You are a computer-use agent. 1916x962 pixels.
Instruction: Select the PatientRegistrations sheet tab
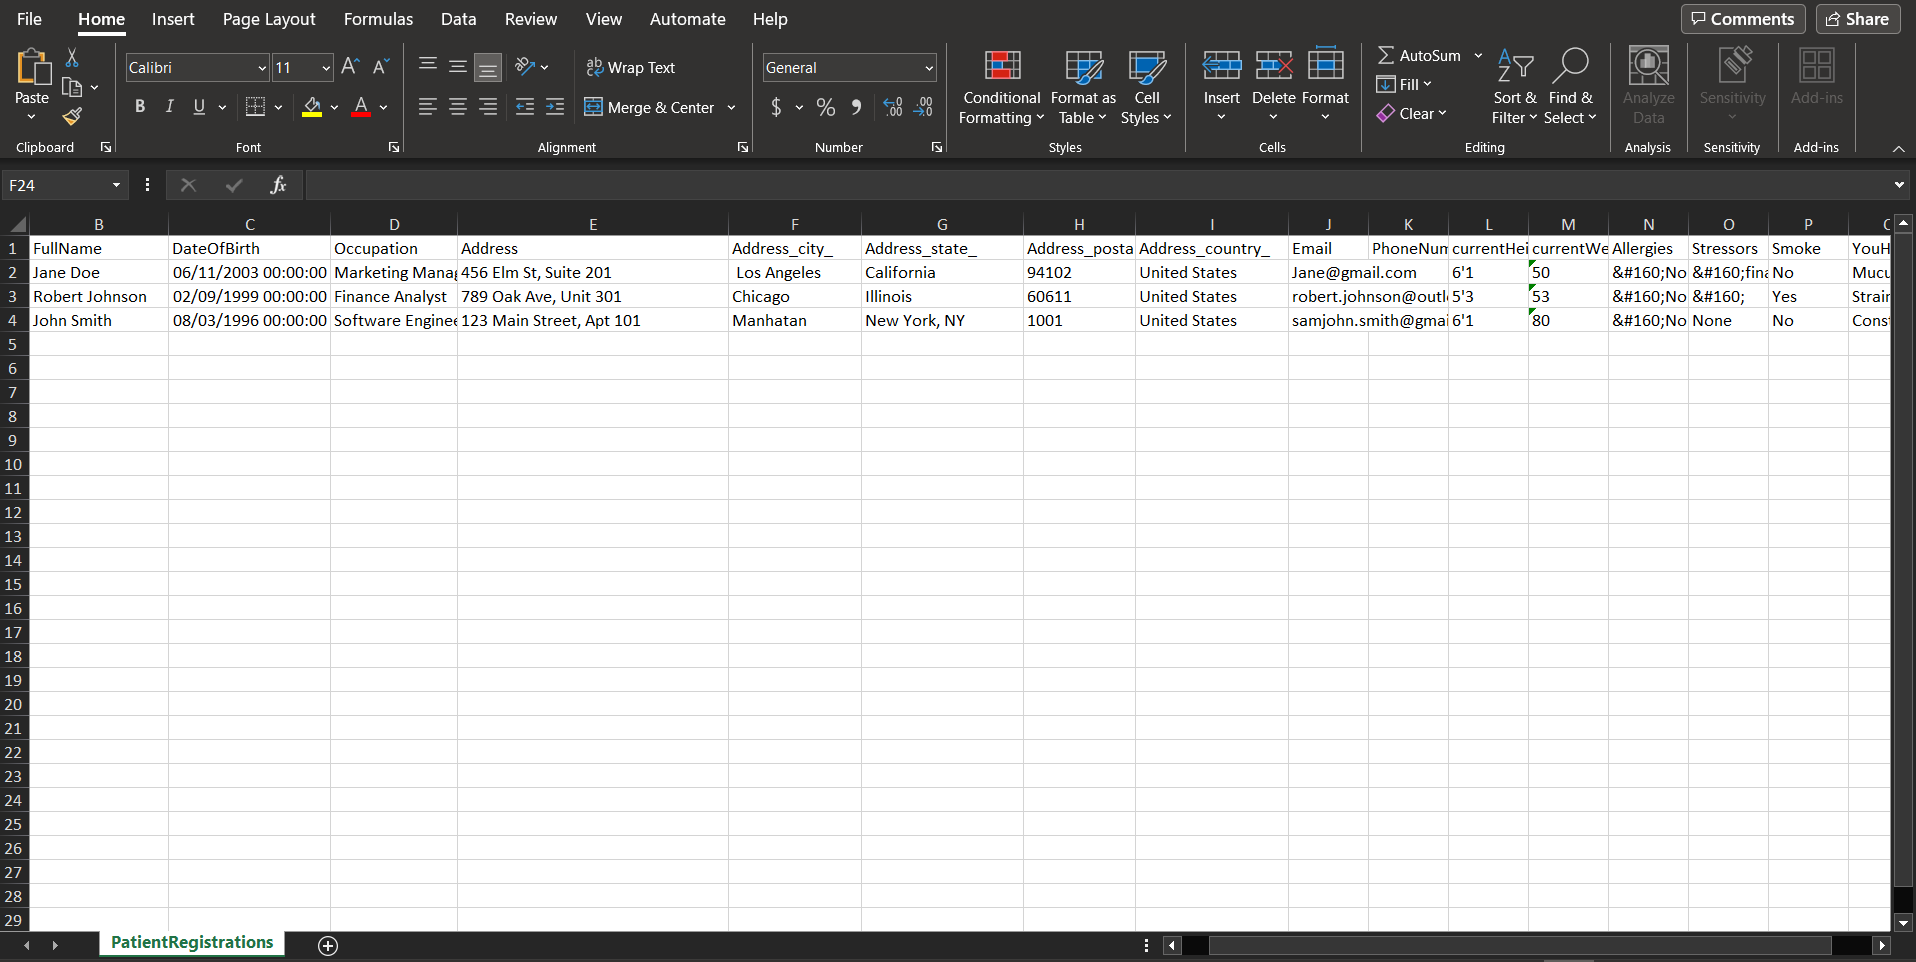[191, 942]
